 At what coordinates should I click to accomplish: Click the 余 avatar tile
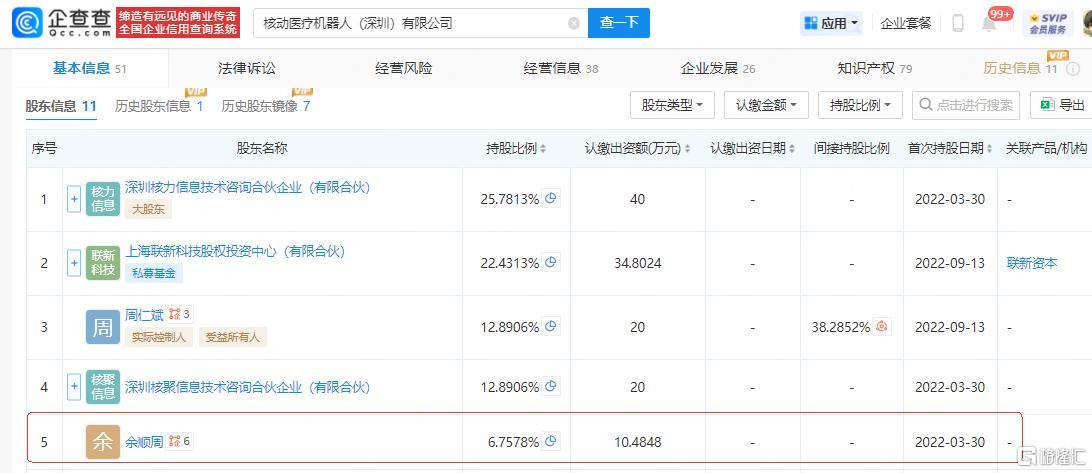[x=103, y=442]
